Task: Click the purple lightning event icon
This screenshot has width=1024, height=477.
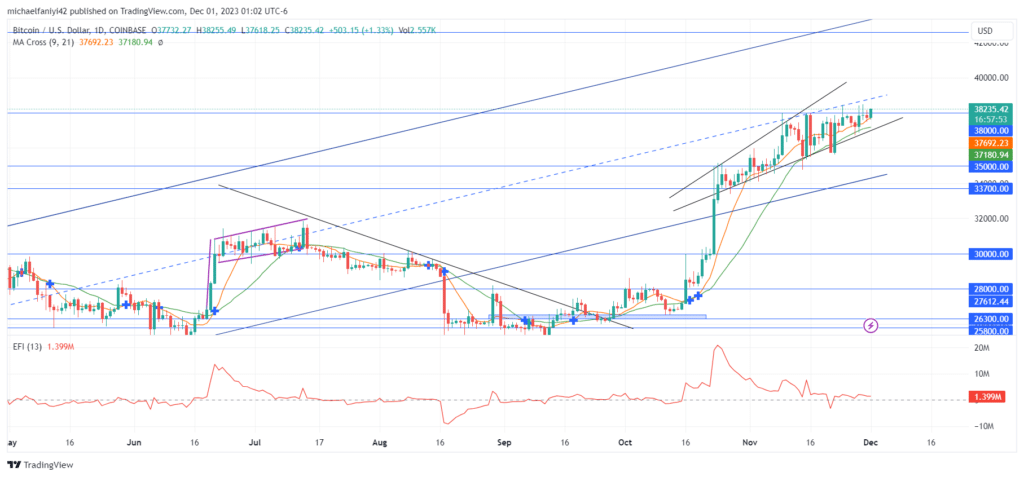Action: (871, 325)
